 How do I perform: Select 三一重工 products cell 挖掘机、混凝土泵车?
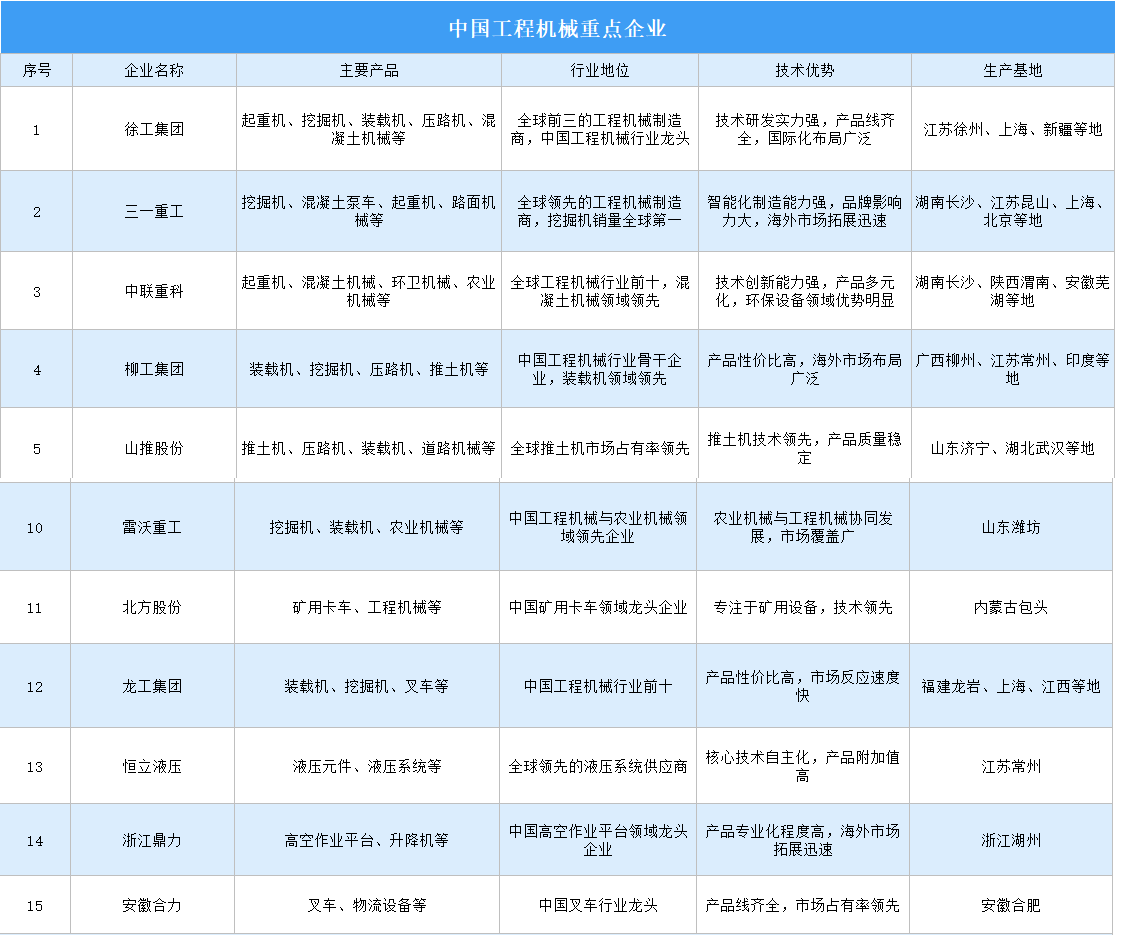point(369,211)
